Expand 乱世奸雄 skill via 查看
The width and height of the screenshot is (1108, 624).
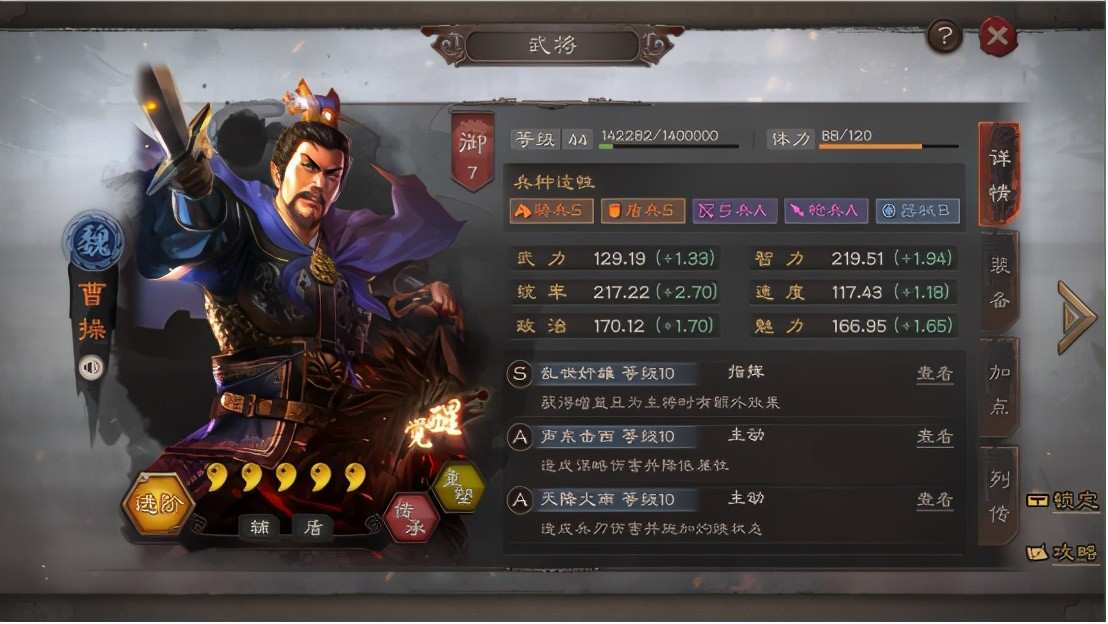935,373
